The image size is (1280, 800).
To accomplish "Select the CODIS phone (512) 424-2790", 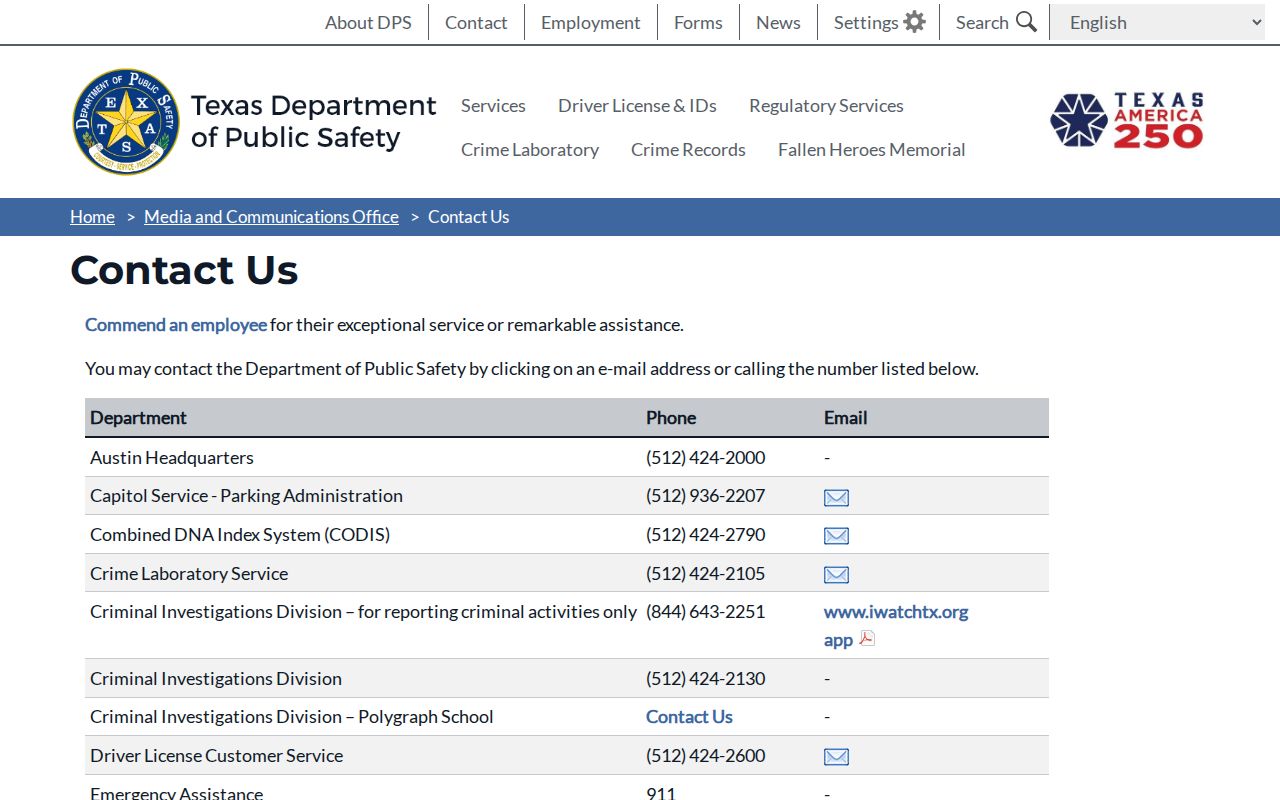I will pyautogui.click(x=706, y=535).
